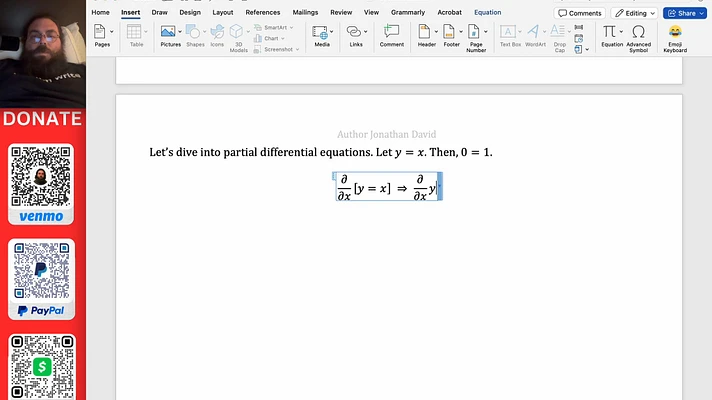Viewport: 712px width, 400px height.
Task: Click the Date and Time icon
Action: point(578,39)
